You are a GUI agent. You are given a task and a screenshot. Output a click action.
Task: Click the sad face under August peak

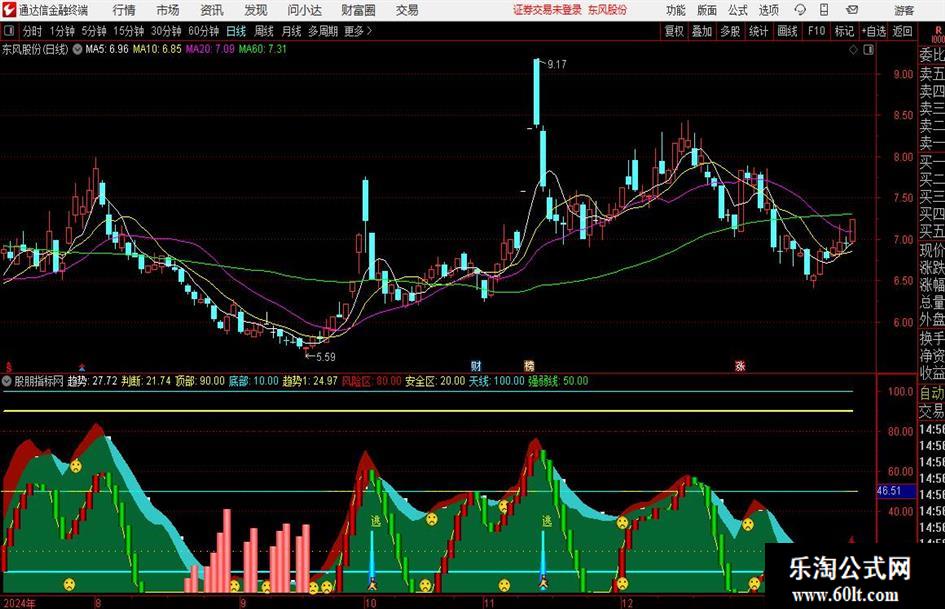coord(76,466)
